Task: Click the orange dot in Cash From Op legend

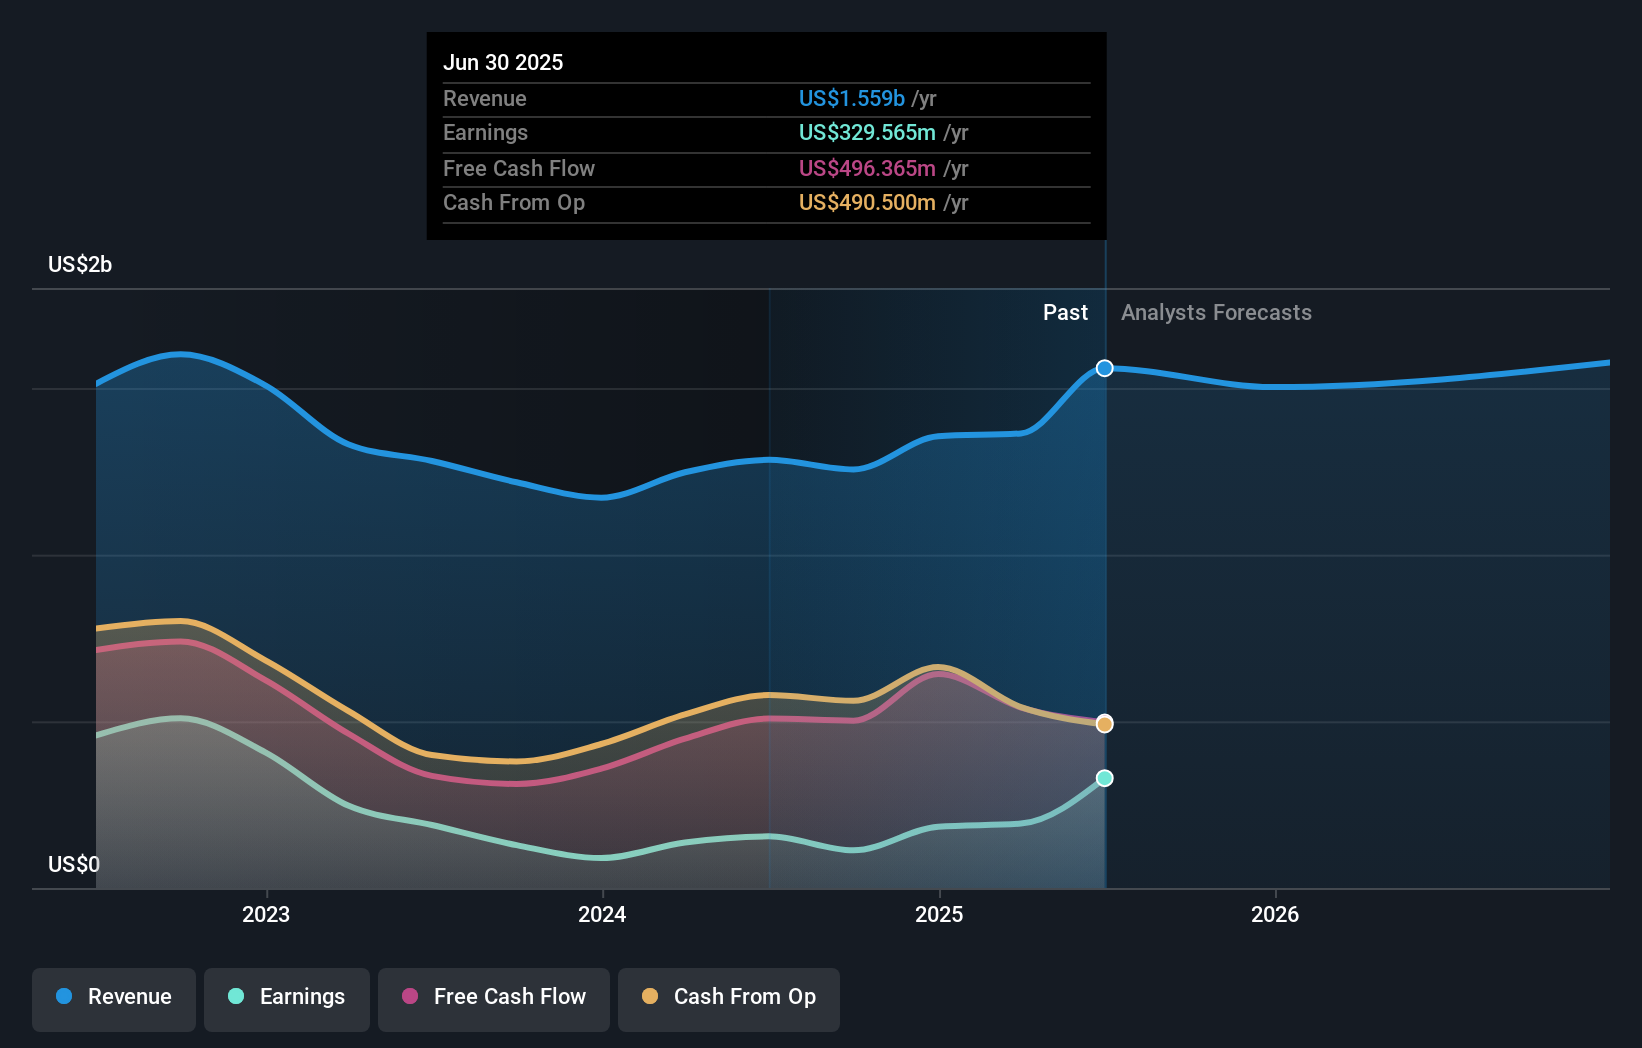Action: [650, 996]
